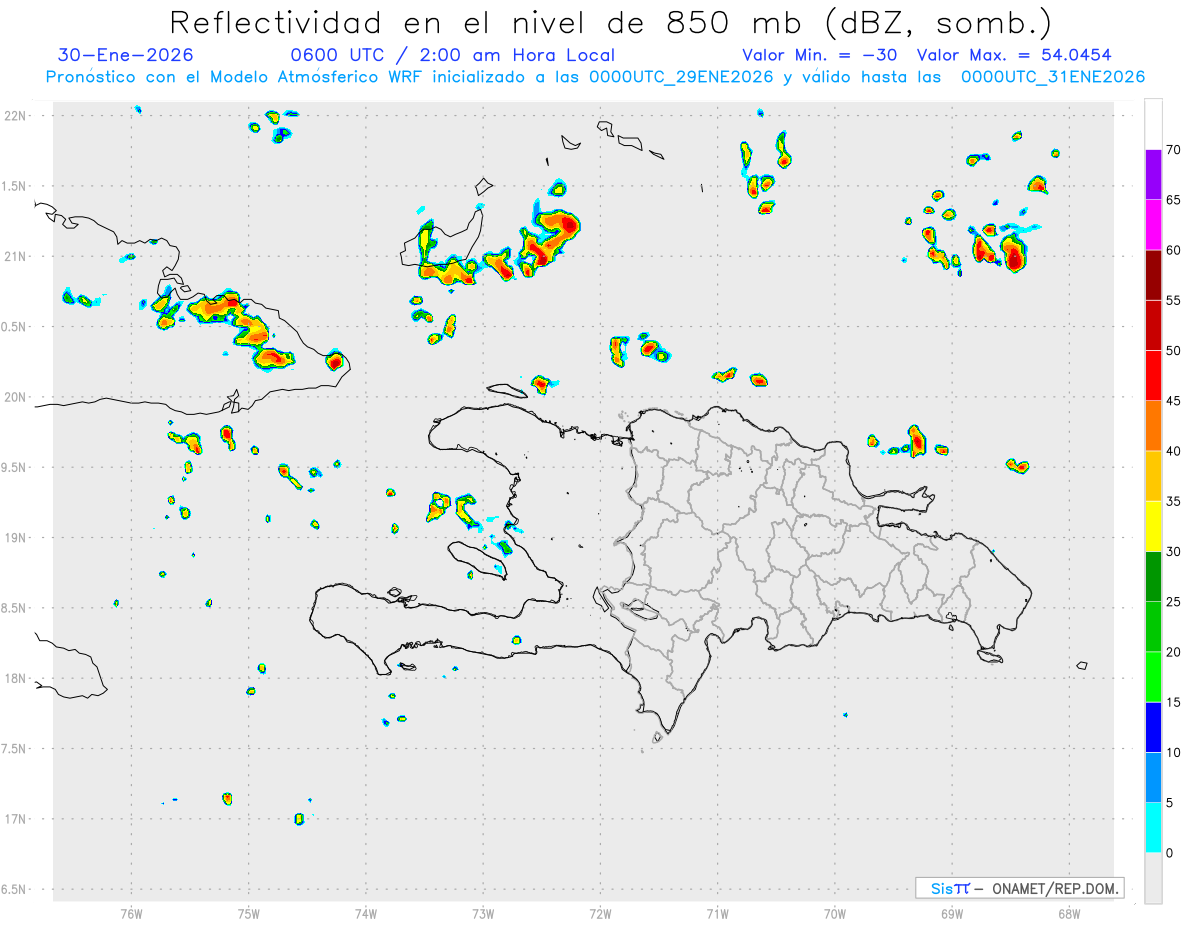Click the colorbar label '5'

pos(1170,803)
